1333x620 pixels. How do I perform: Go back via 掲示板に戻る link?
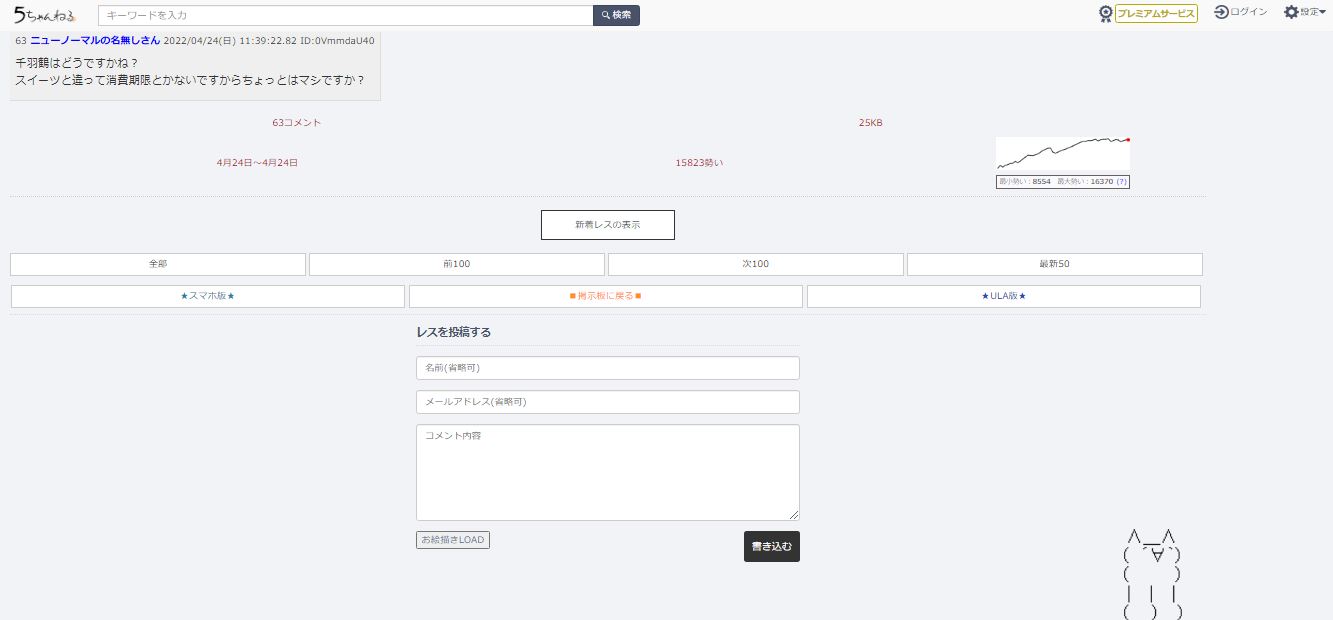click(605, 297)
